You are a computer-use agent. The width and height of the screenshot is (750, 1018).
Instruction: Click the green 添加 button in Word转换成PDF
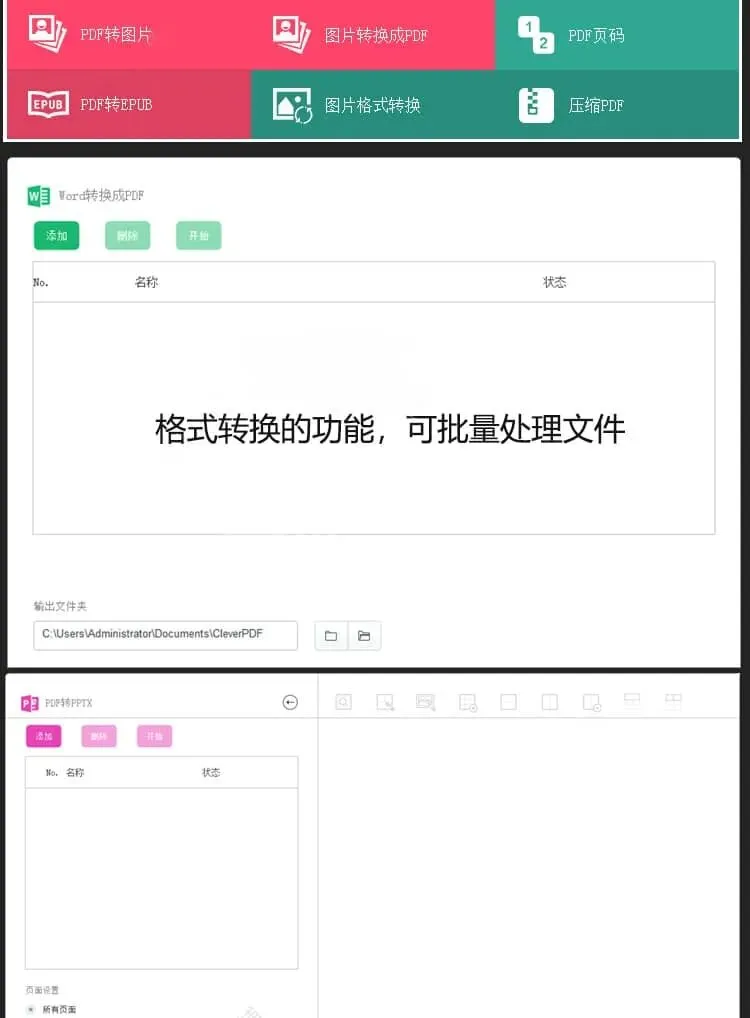coord(56,235)
